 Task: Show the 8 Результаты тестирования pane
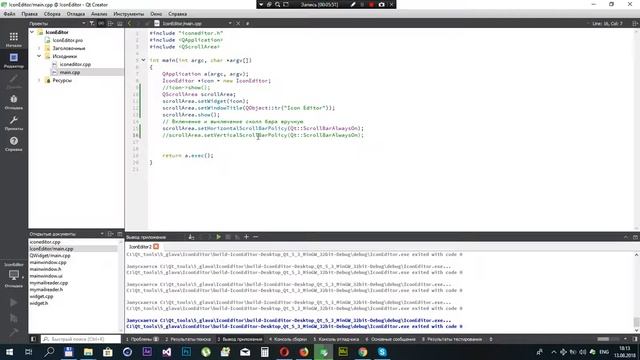point(452,339)
